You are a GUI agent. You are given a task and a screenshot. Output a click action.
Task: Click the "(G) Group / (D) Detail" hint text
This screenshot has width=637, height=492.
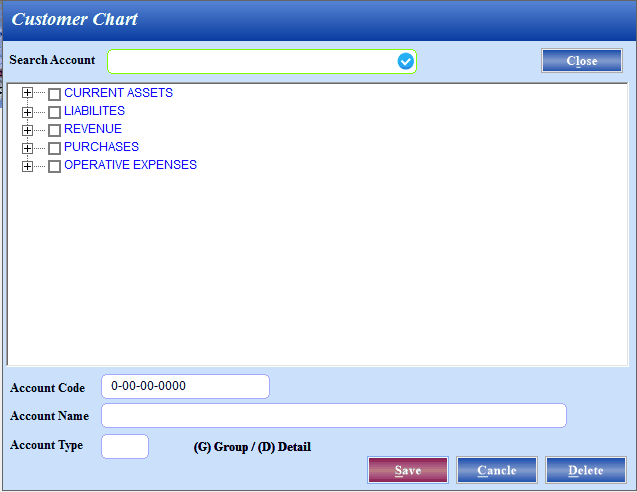click(252, 447)
